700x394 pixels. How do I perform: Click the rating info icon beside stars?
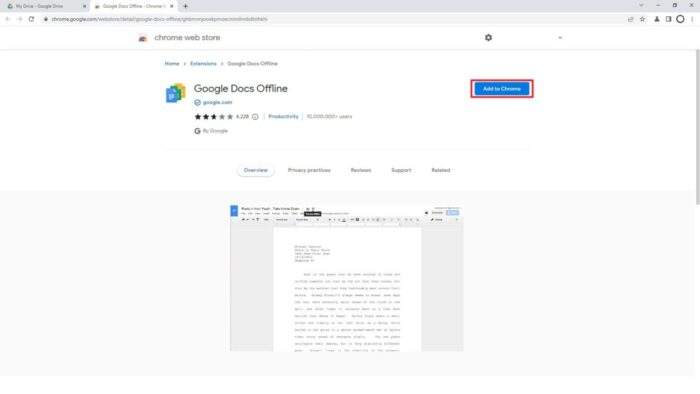coord(255,117)
